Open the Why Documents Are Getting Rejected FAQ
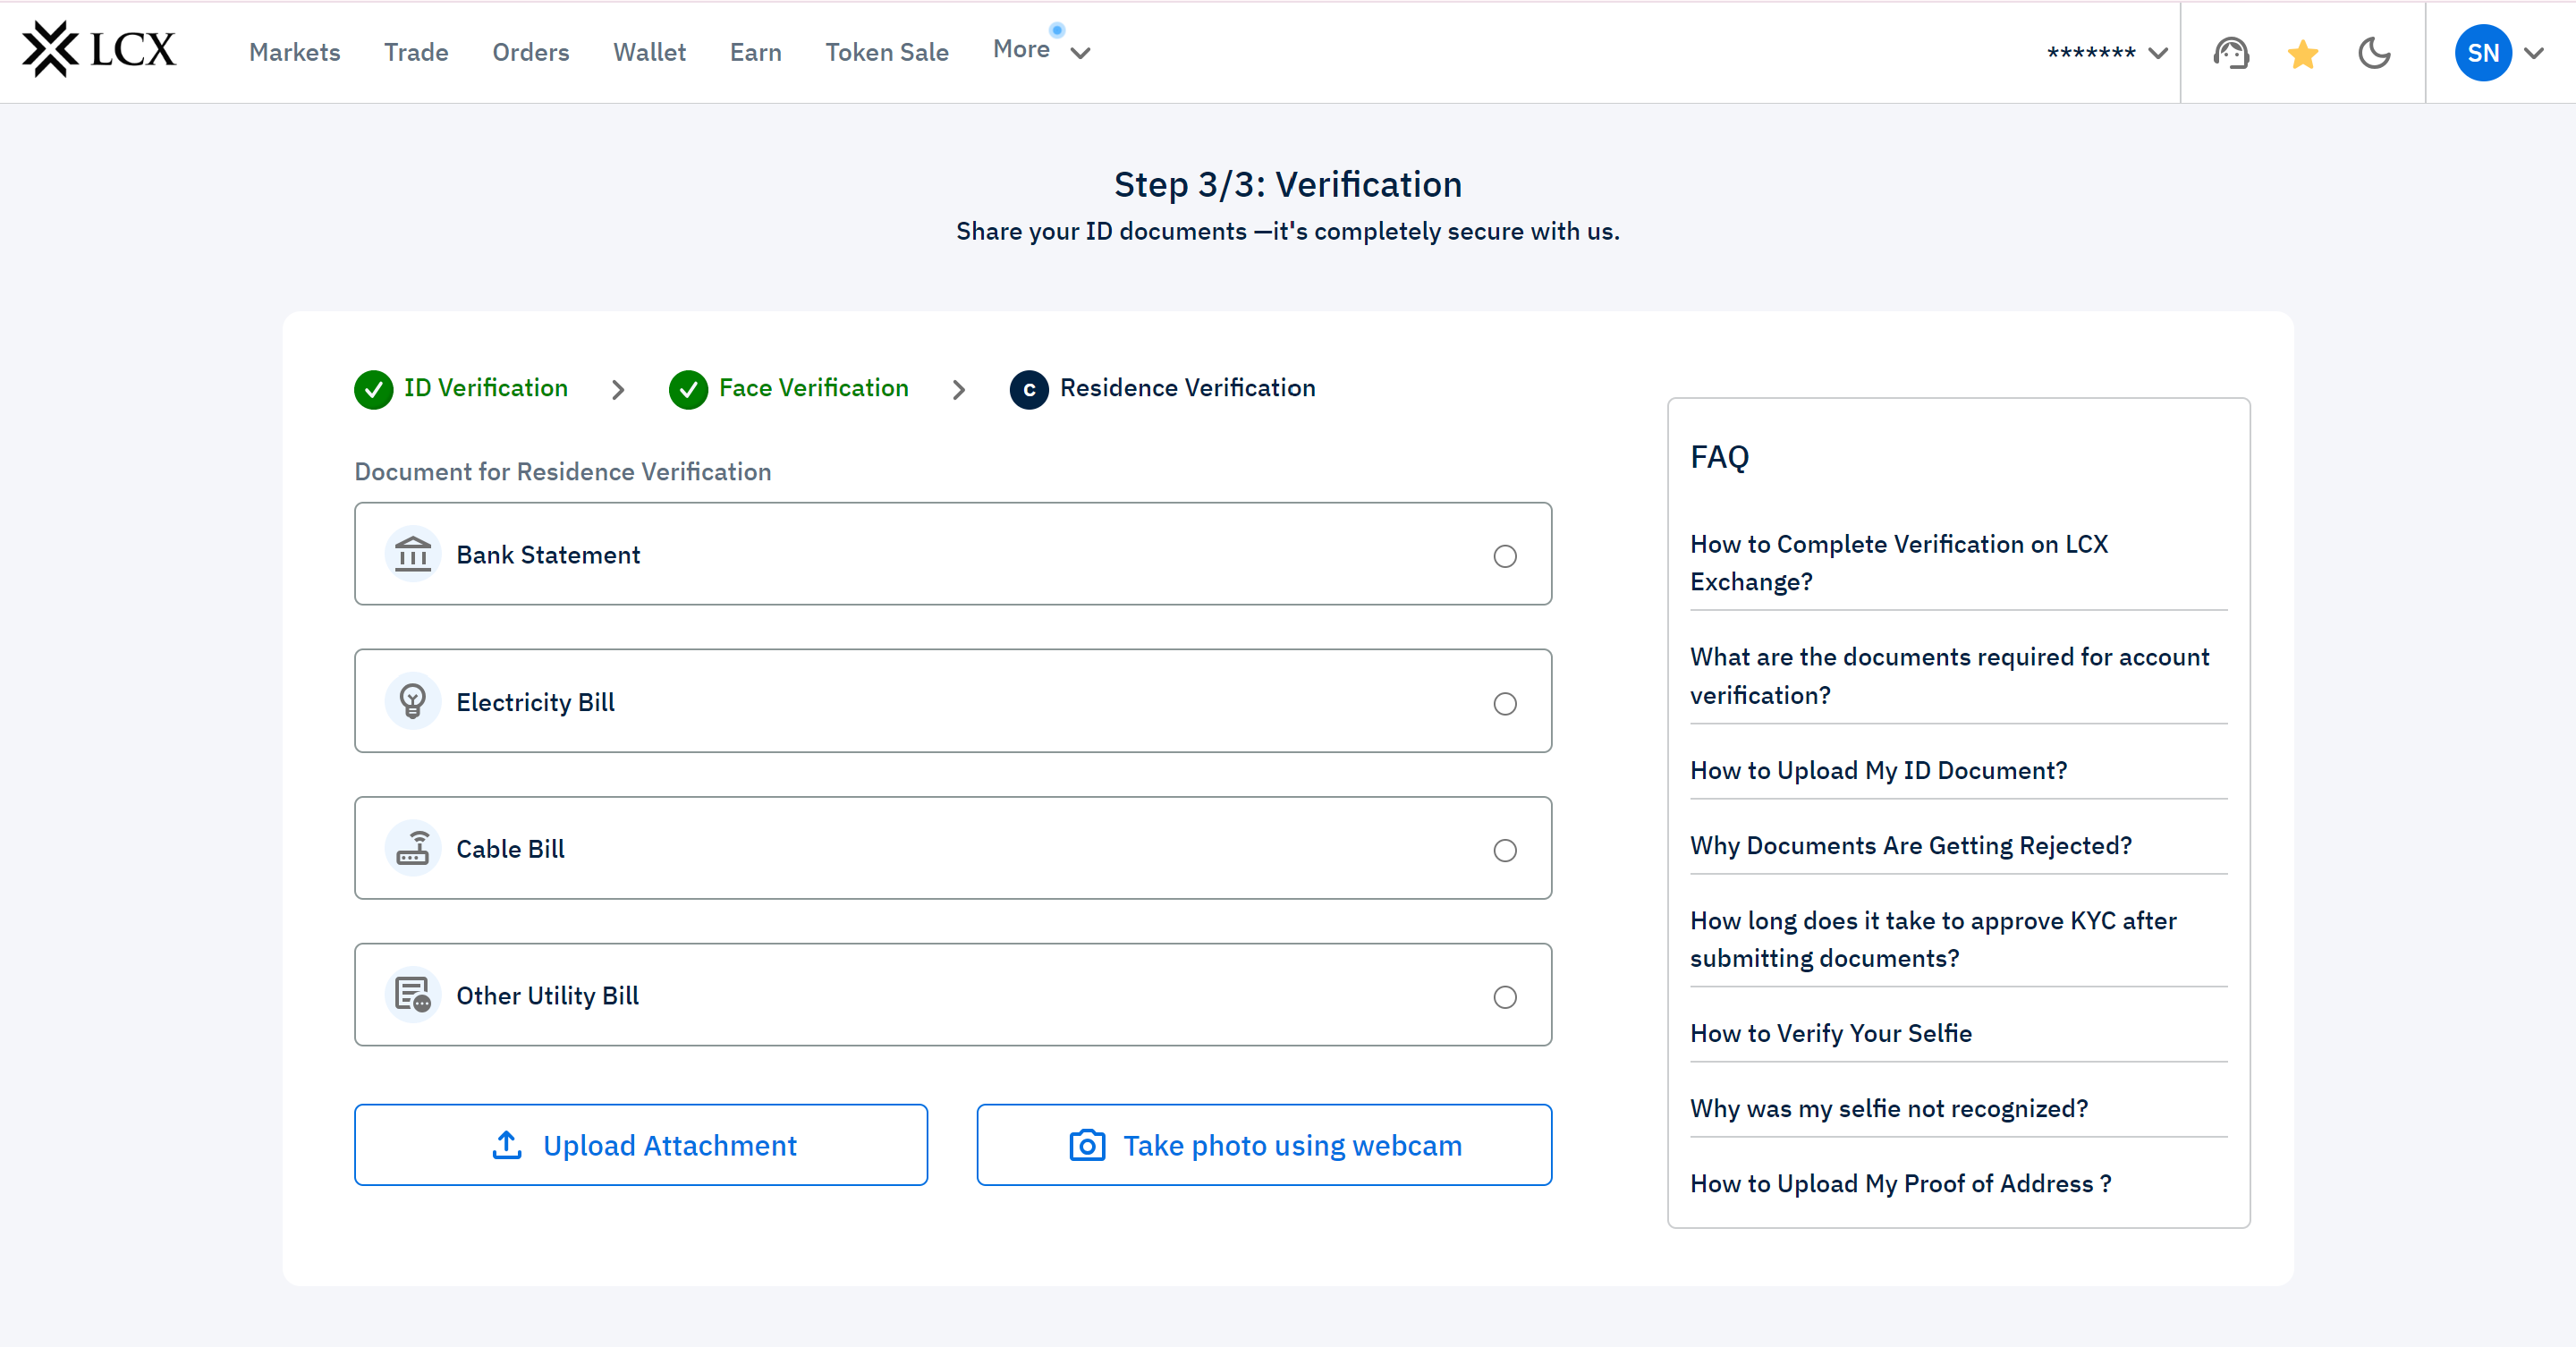 click(x=1910, y=845)
